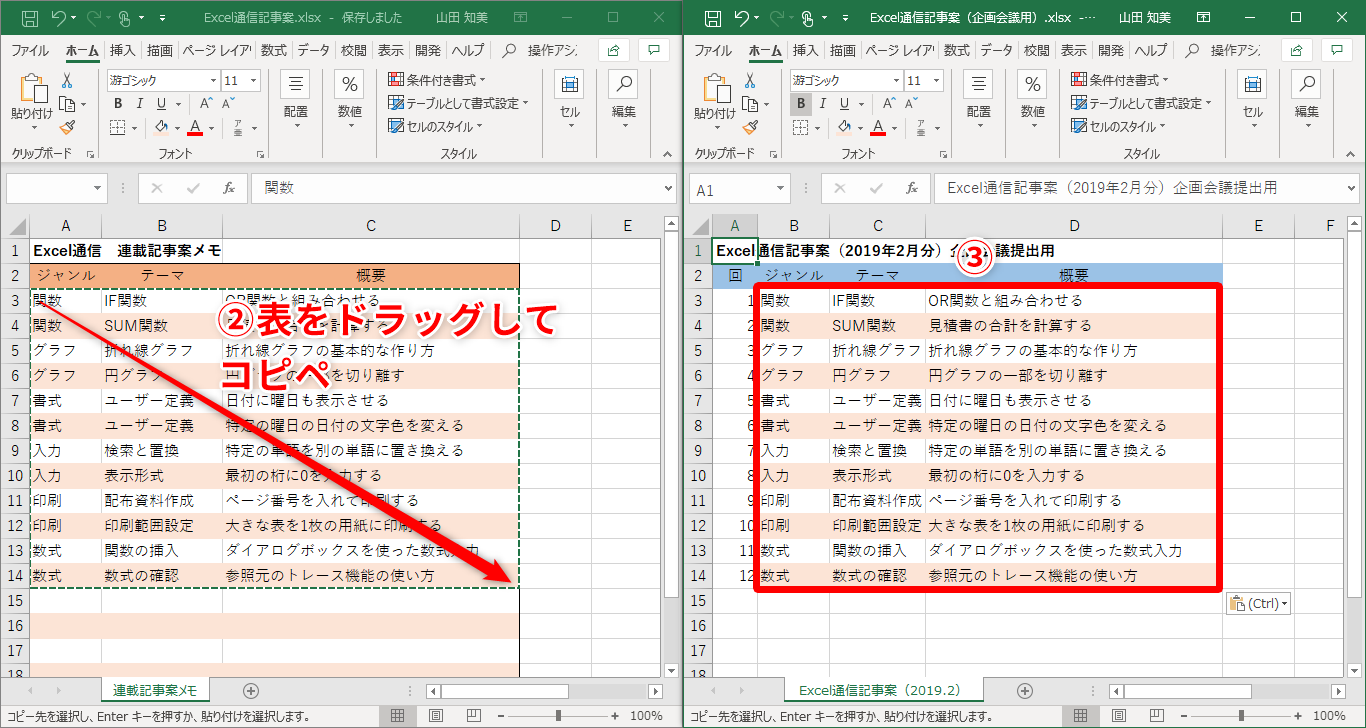Switch to the 数式 tab in 連載記事メモ workbook

coord(273,51)
